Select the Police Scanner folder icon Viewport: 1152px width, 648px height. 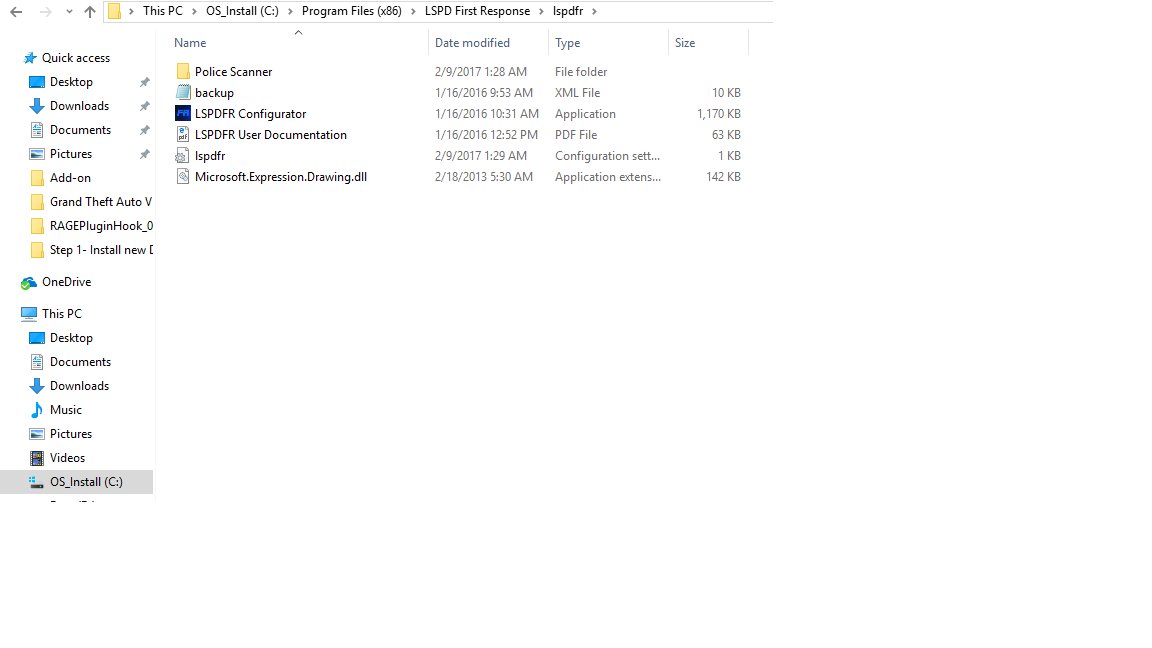click(x=183, y=71)
